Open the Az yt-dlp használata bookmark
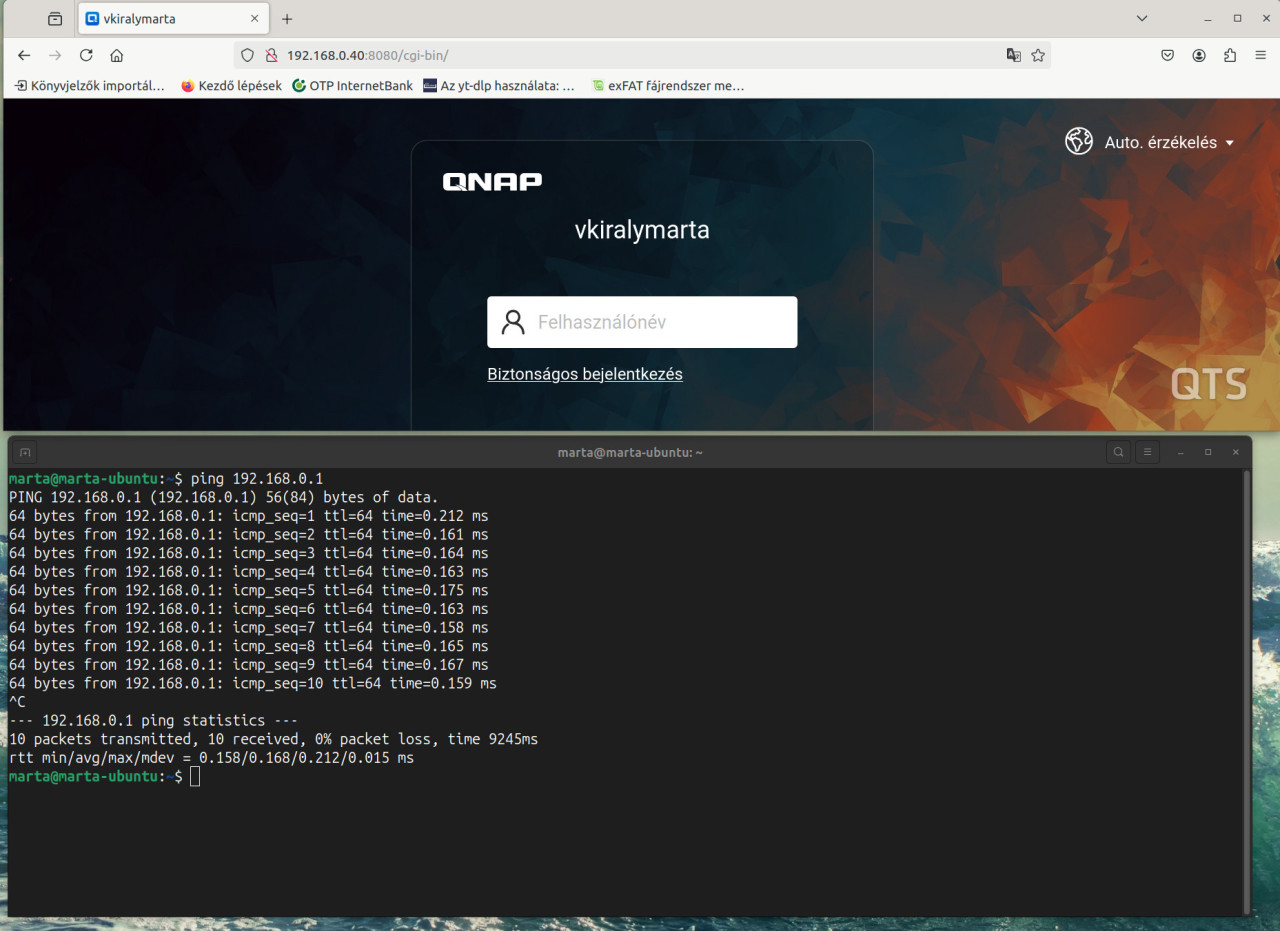This screenshot has height=931, width=1280. pos(499,86)
